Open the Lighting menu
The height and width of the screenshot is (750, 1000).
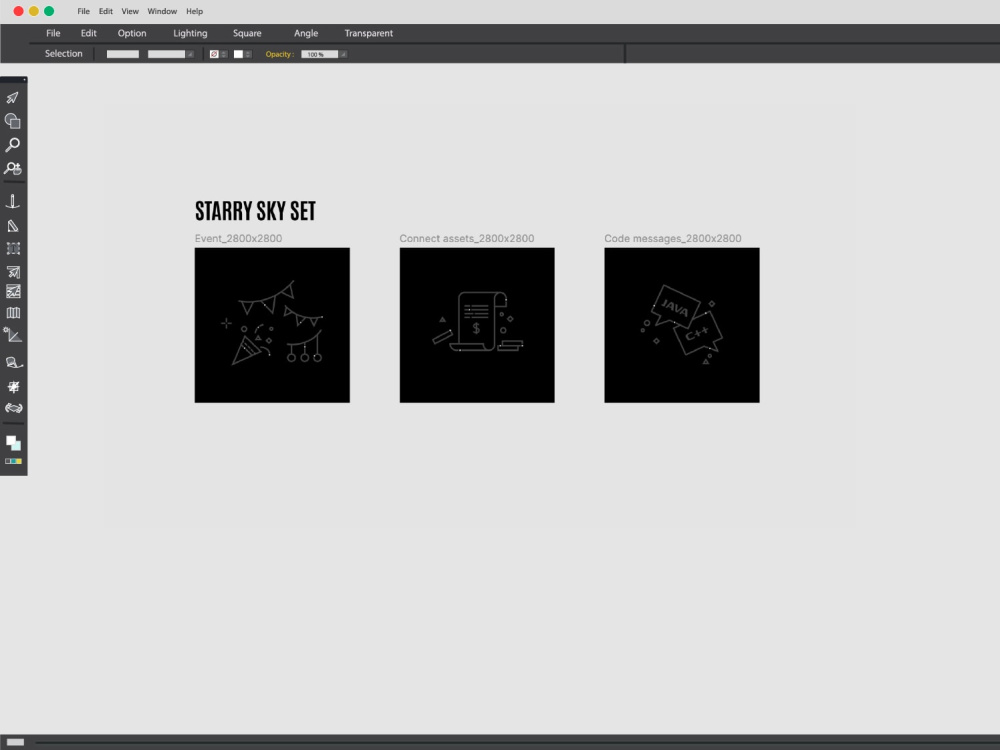(x=190, y=33)
